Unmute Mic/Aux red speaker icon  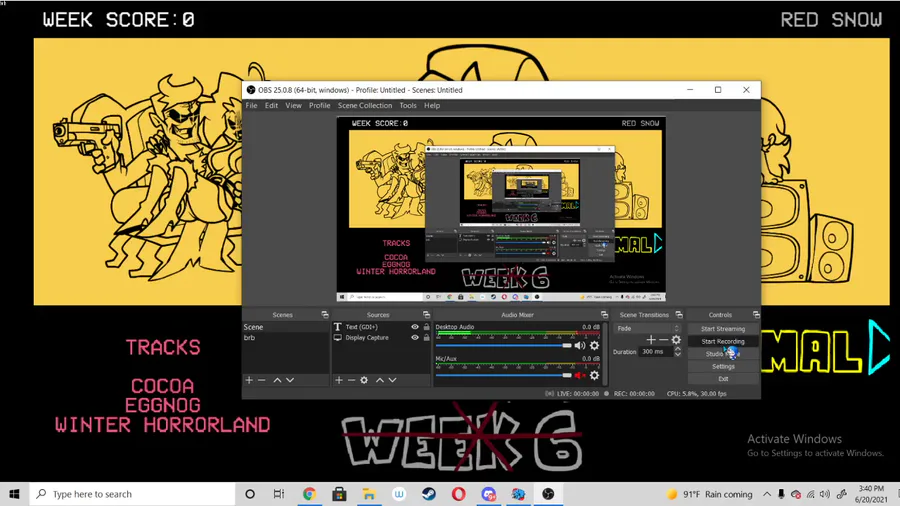pyautogui.click(x=580, y=375)
